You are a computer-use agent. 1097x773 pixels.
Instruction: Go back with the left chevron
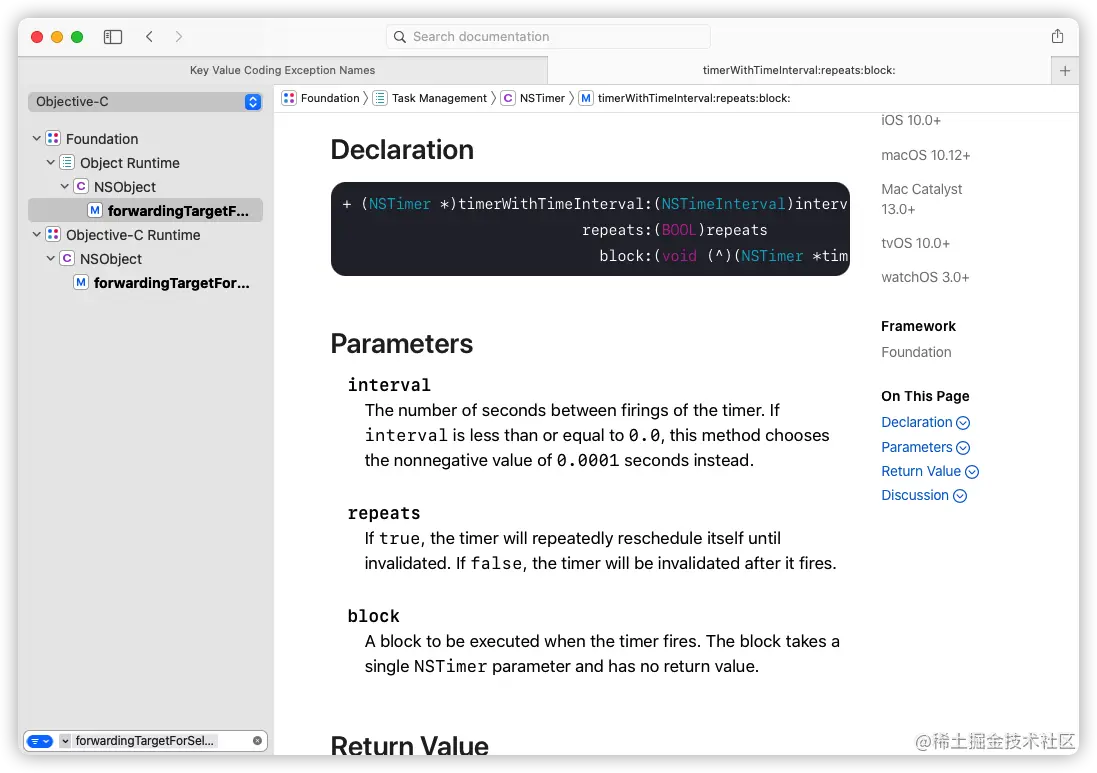[x=149, y=37]
